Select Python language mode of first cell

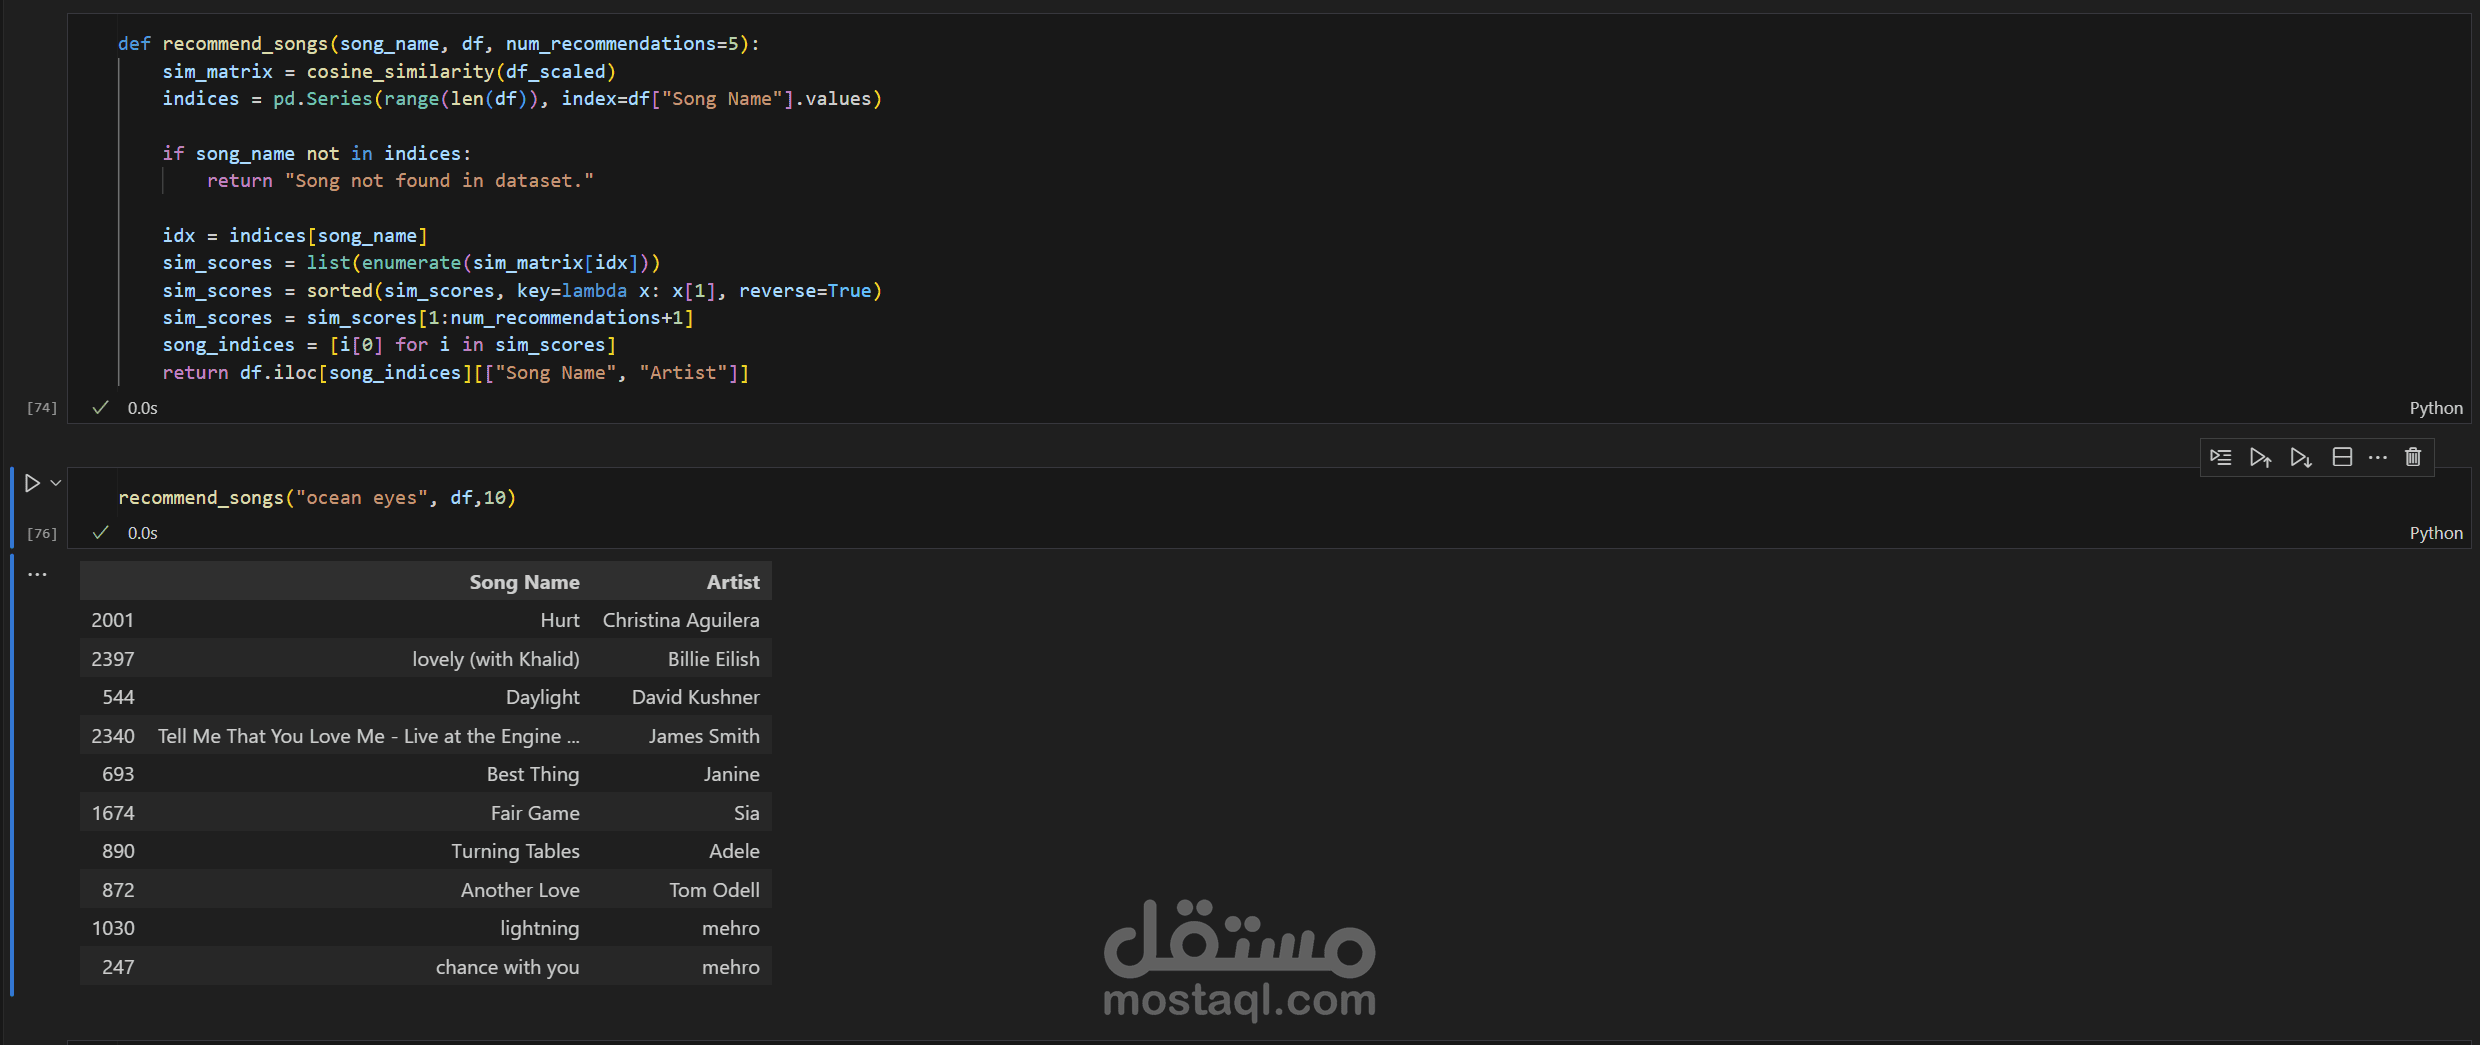[2436, 408]
